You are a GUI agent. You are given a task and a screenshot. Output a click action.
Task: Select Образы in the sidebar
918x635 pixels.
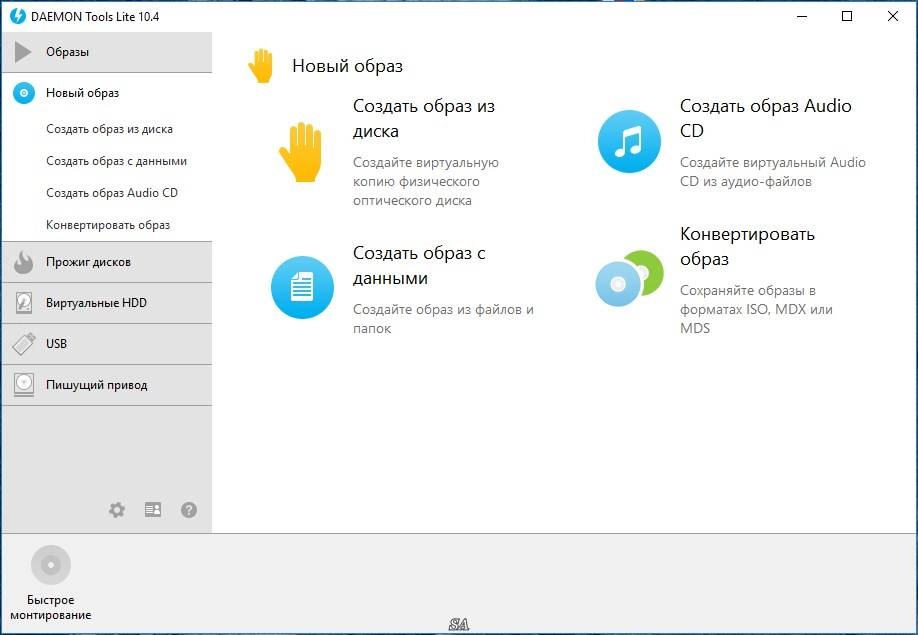pos(107,52)
